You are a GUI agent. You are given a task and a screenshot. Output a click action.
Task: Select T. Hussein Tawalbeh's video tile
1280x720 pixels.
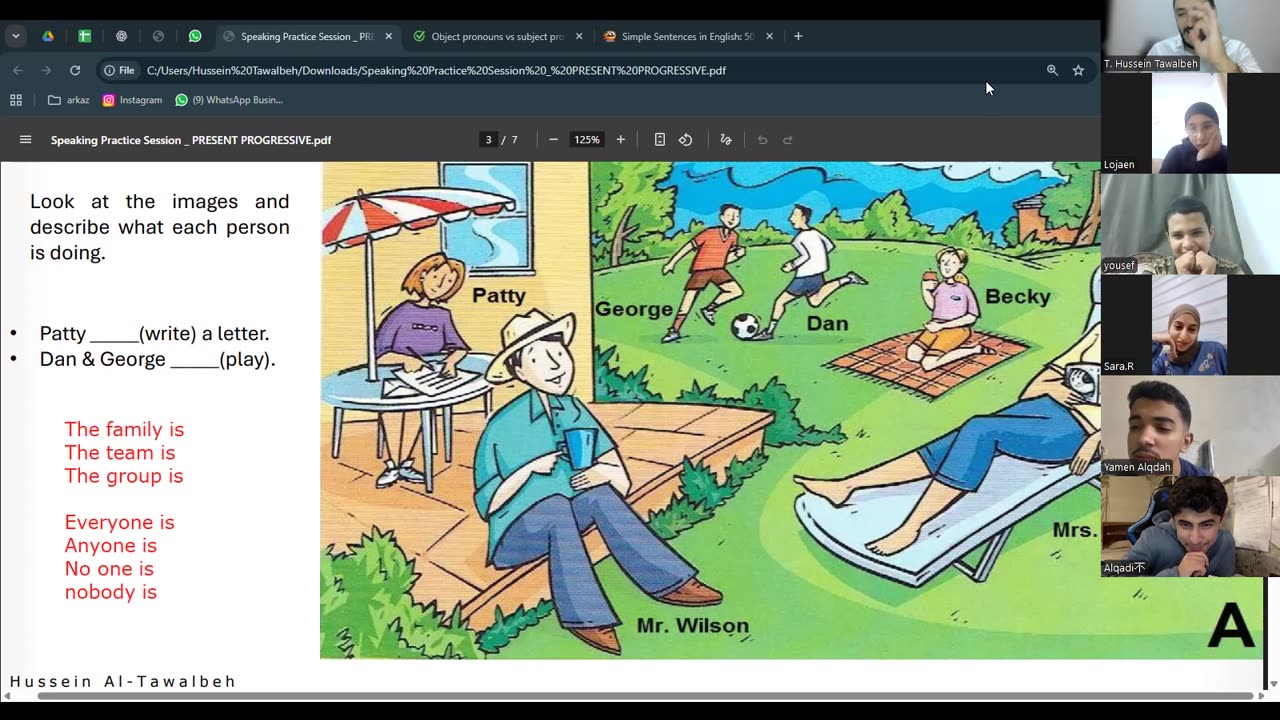pos(1191,36)
